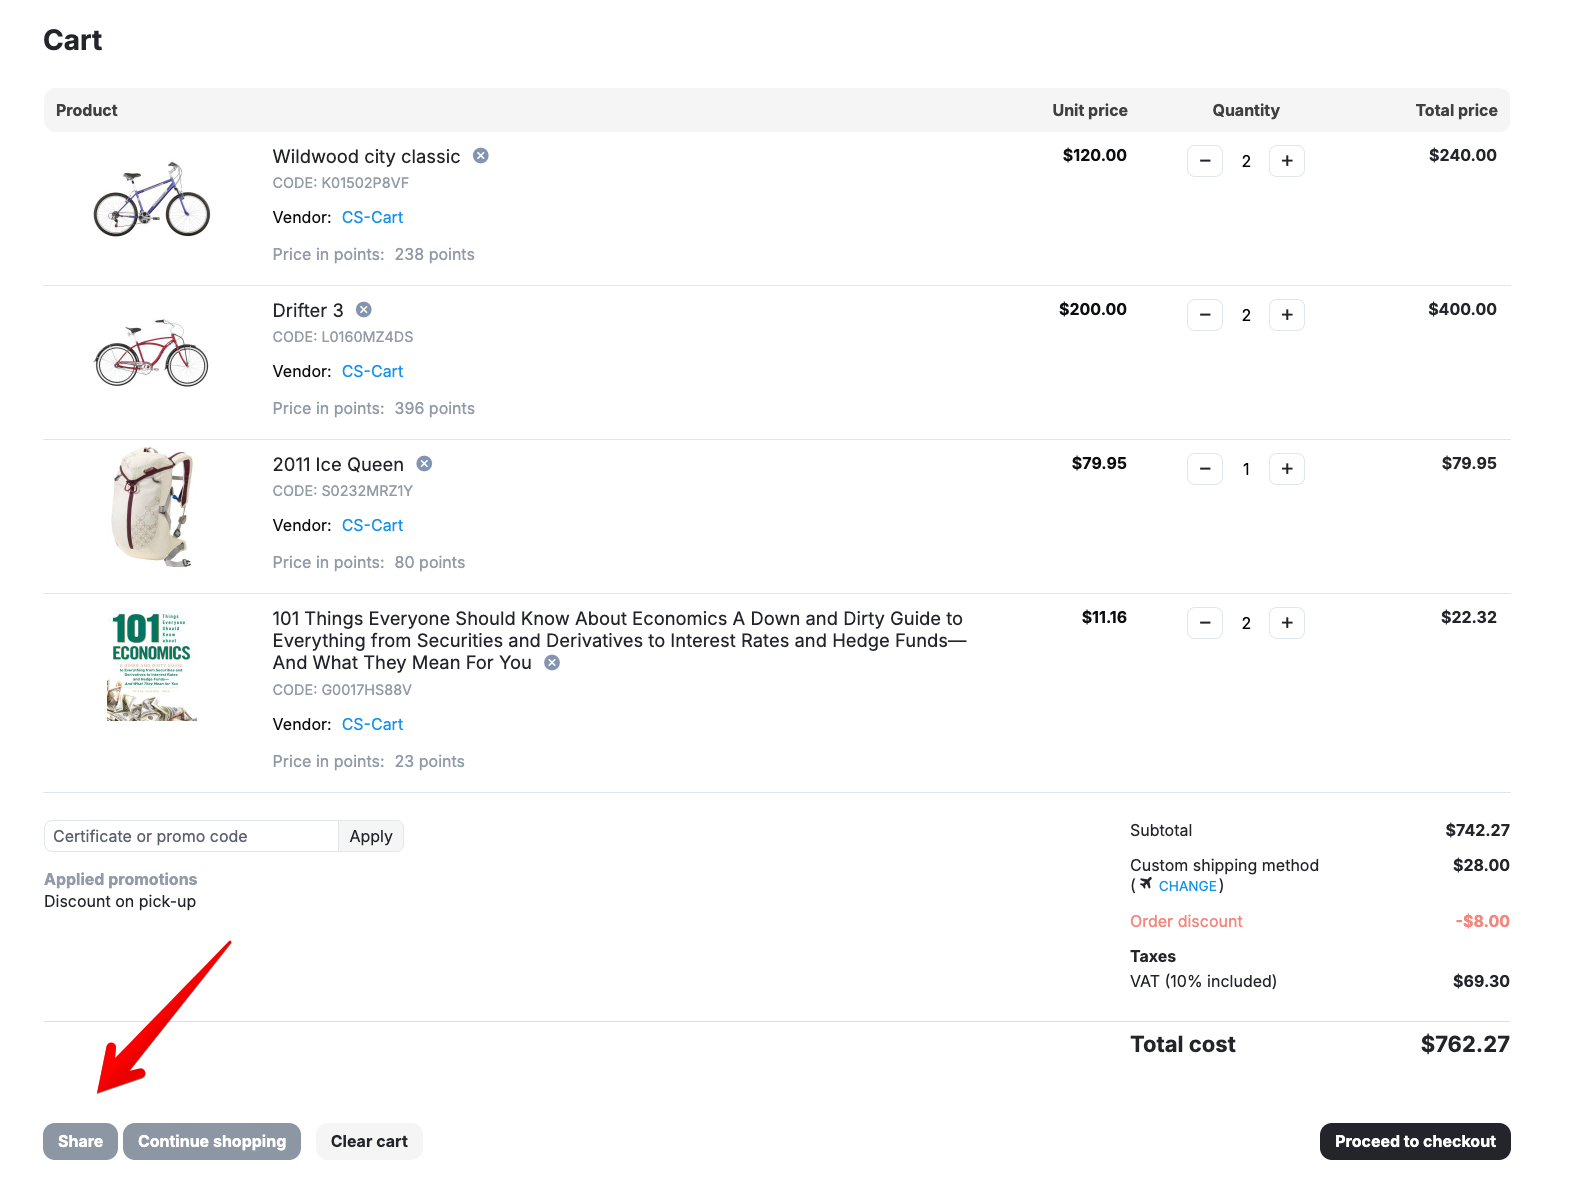Screen dimensions: 1574x1204
Task: Decrease Wildwood city classic quantity
Action: [1205, 161]
